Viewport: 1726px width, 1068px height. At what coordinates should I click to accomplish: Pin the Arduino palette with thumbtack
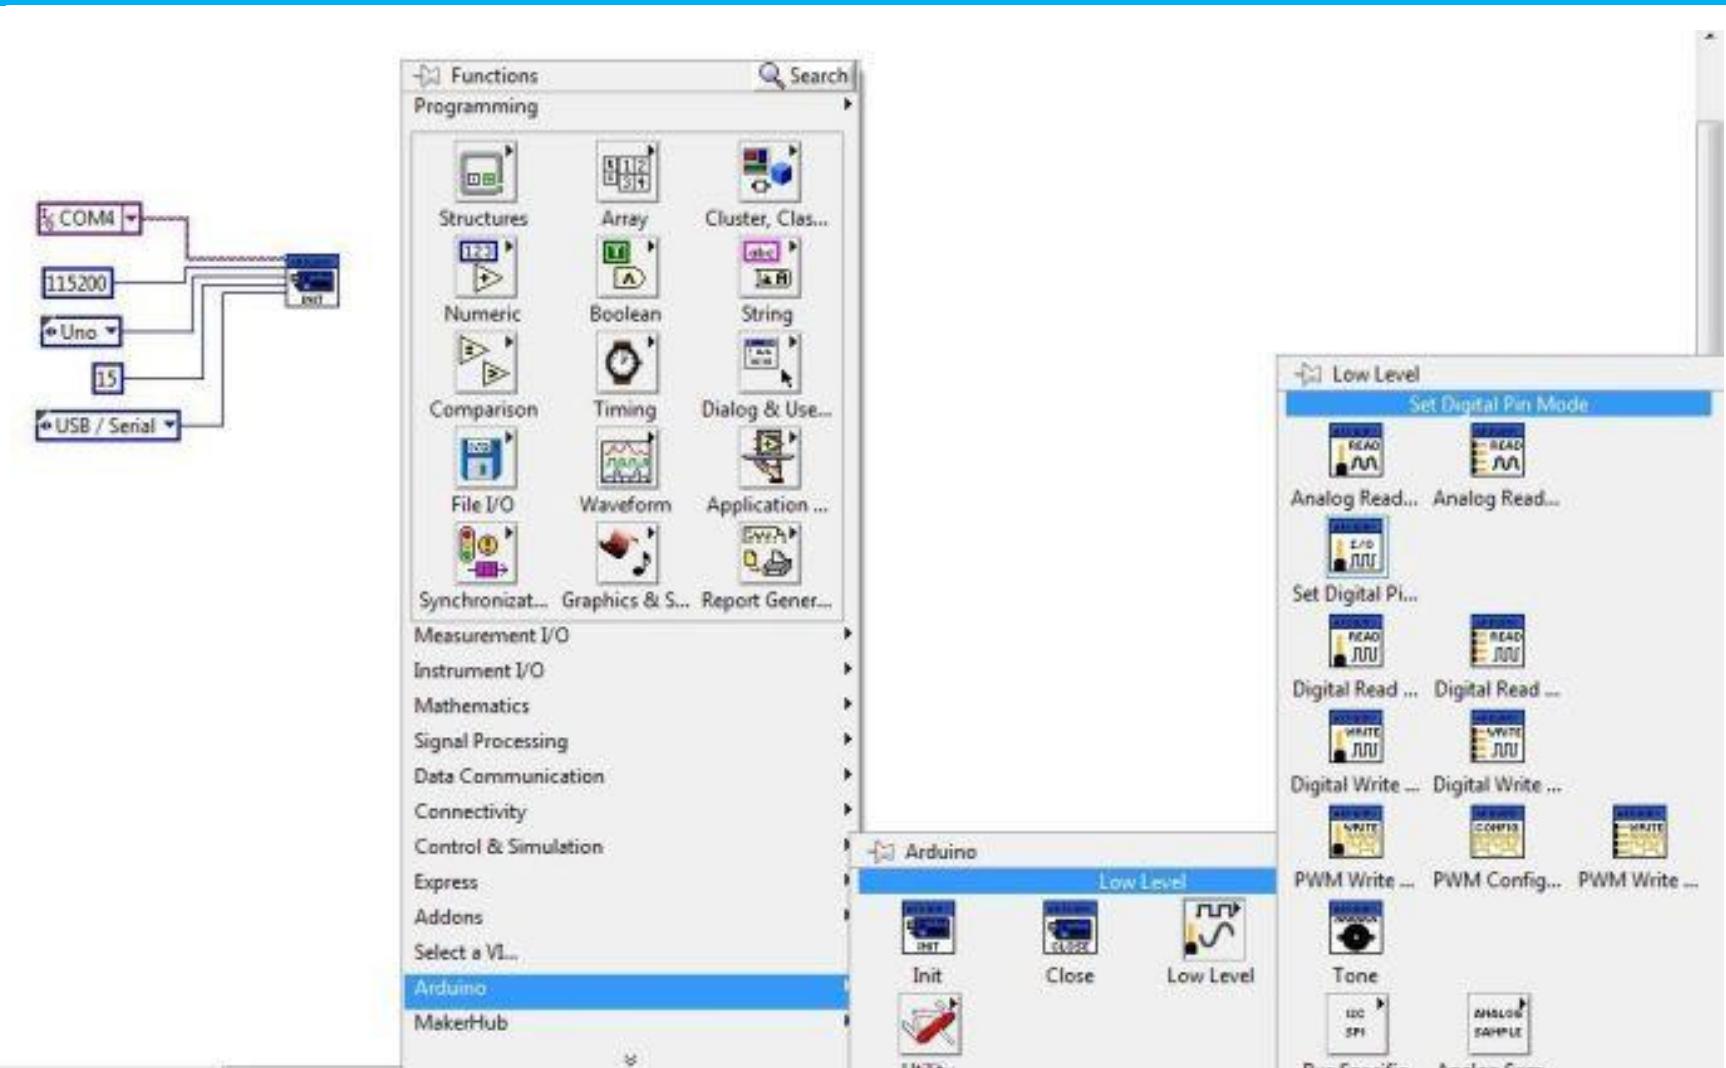pyautogui.click(x=882, y=852)
